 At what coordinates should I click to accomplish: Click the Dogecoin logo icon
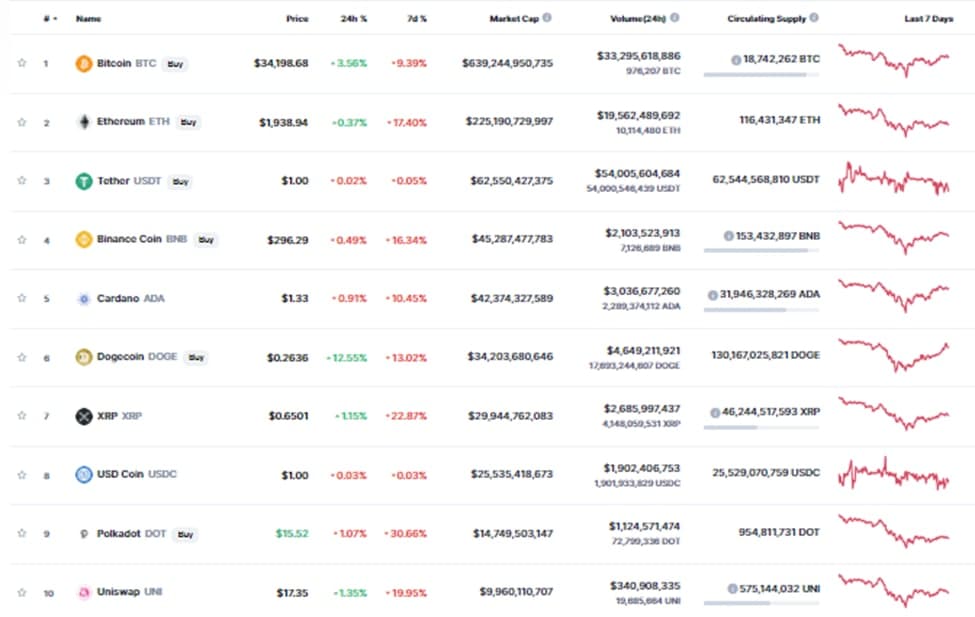coord(84,357)
